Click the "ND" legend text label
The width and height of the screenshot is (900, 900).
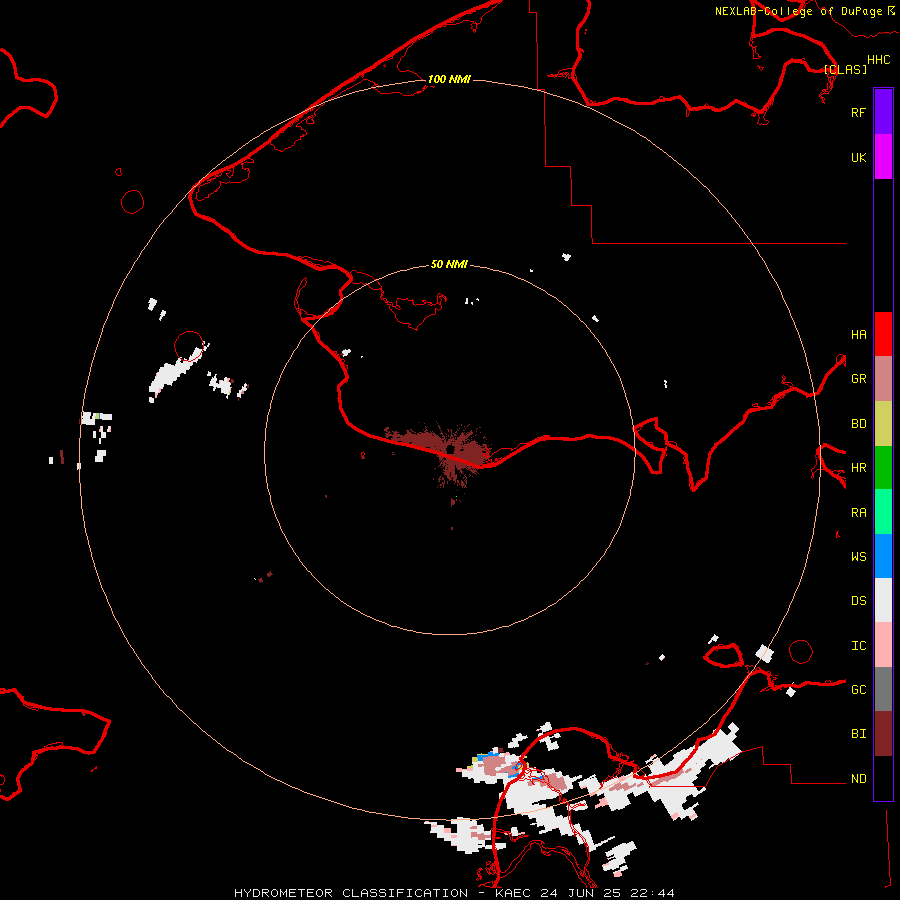858,779
